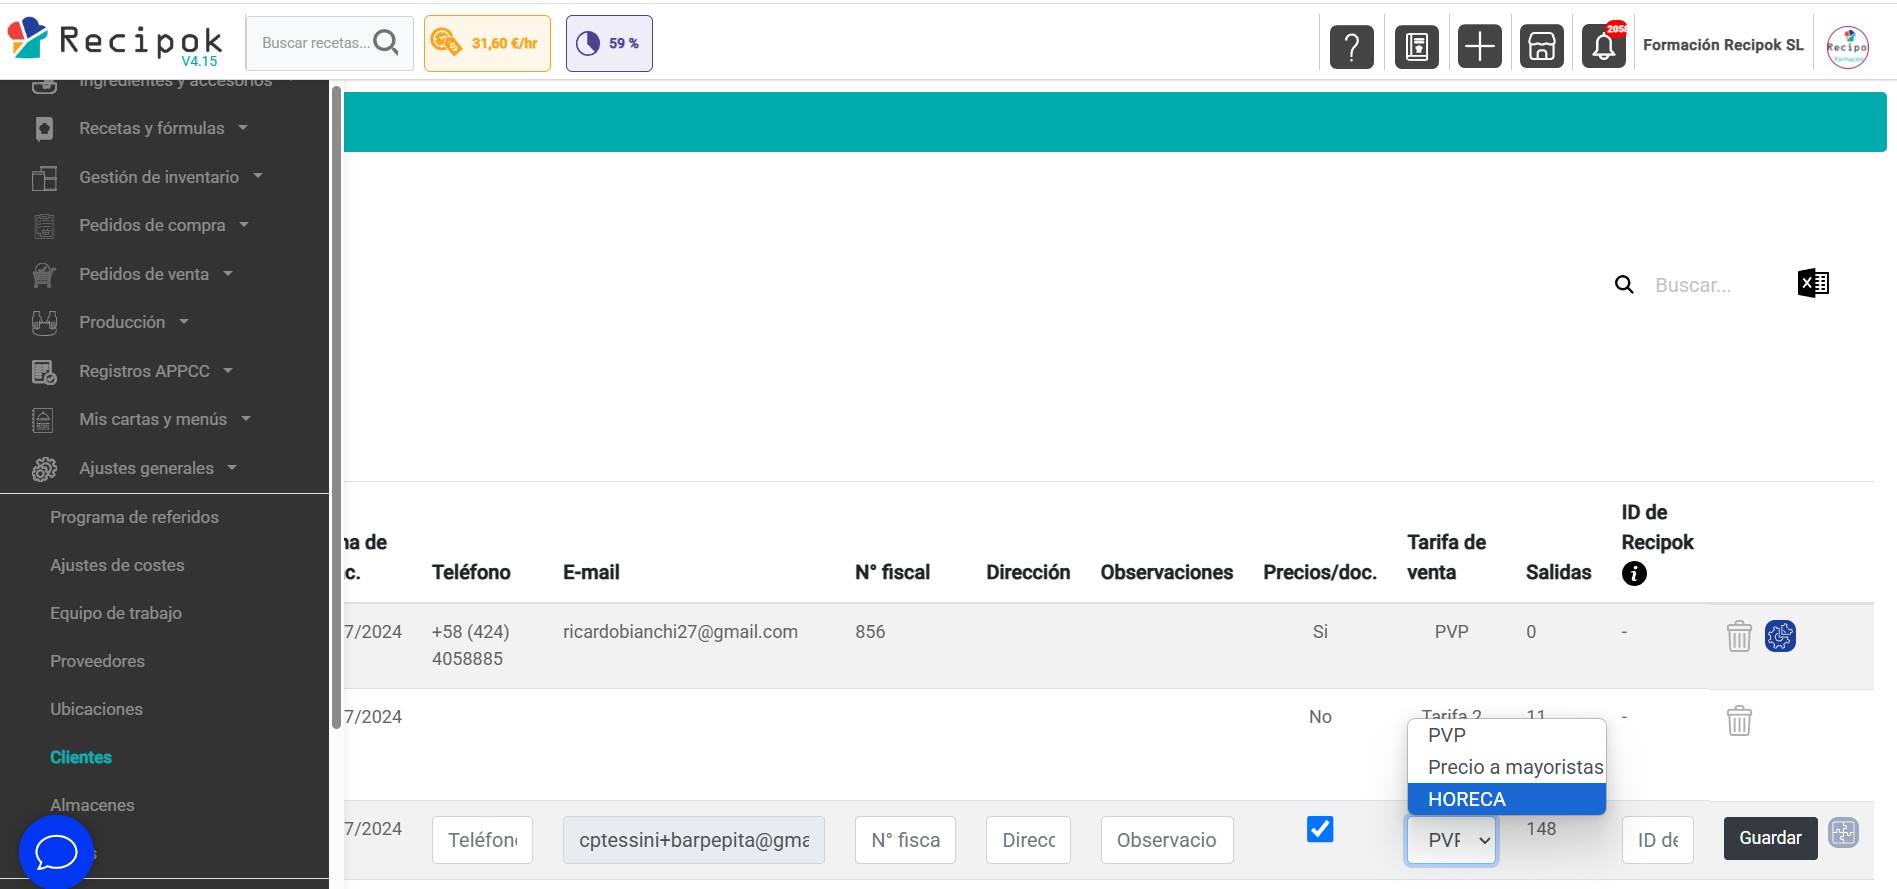Image resolution: width=1897 pixels, height=889 pixels.
Task: Uncheck the Precios/doc. checkbox in edit row
Action: (x=1320, y=829)
